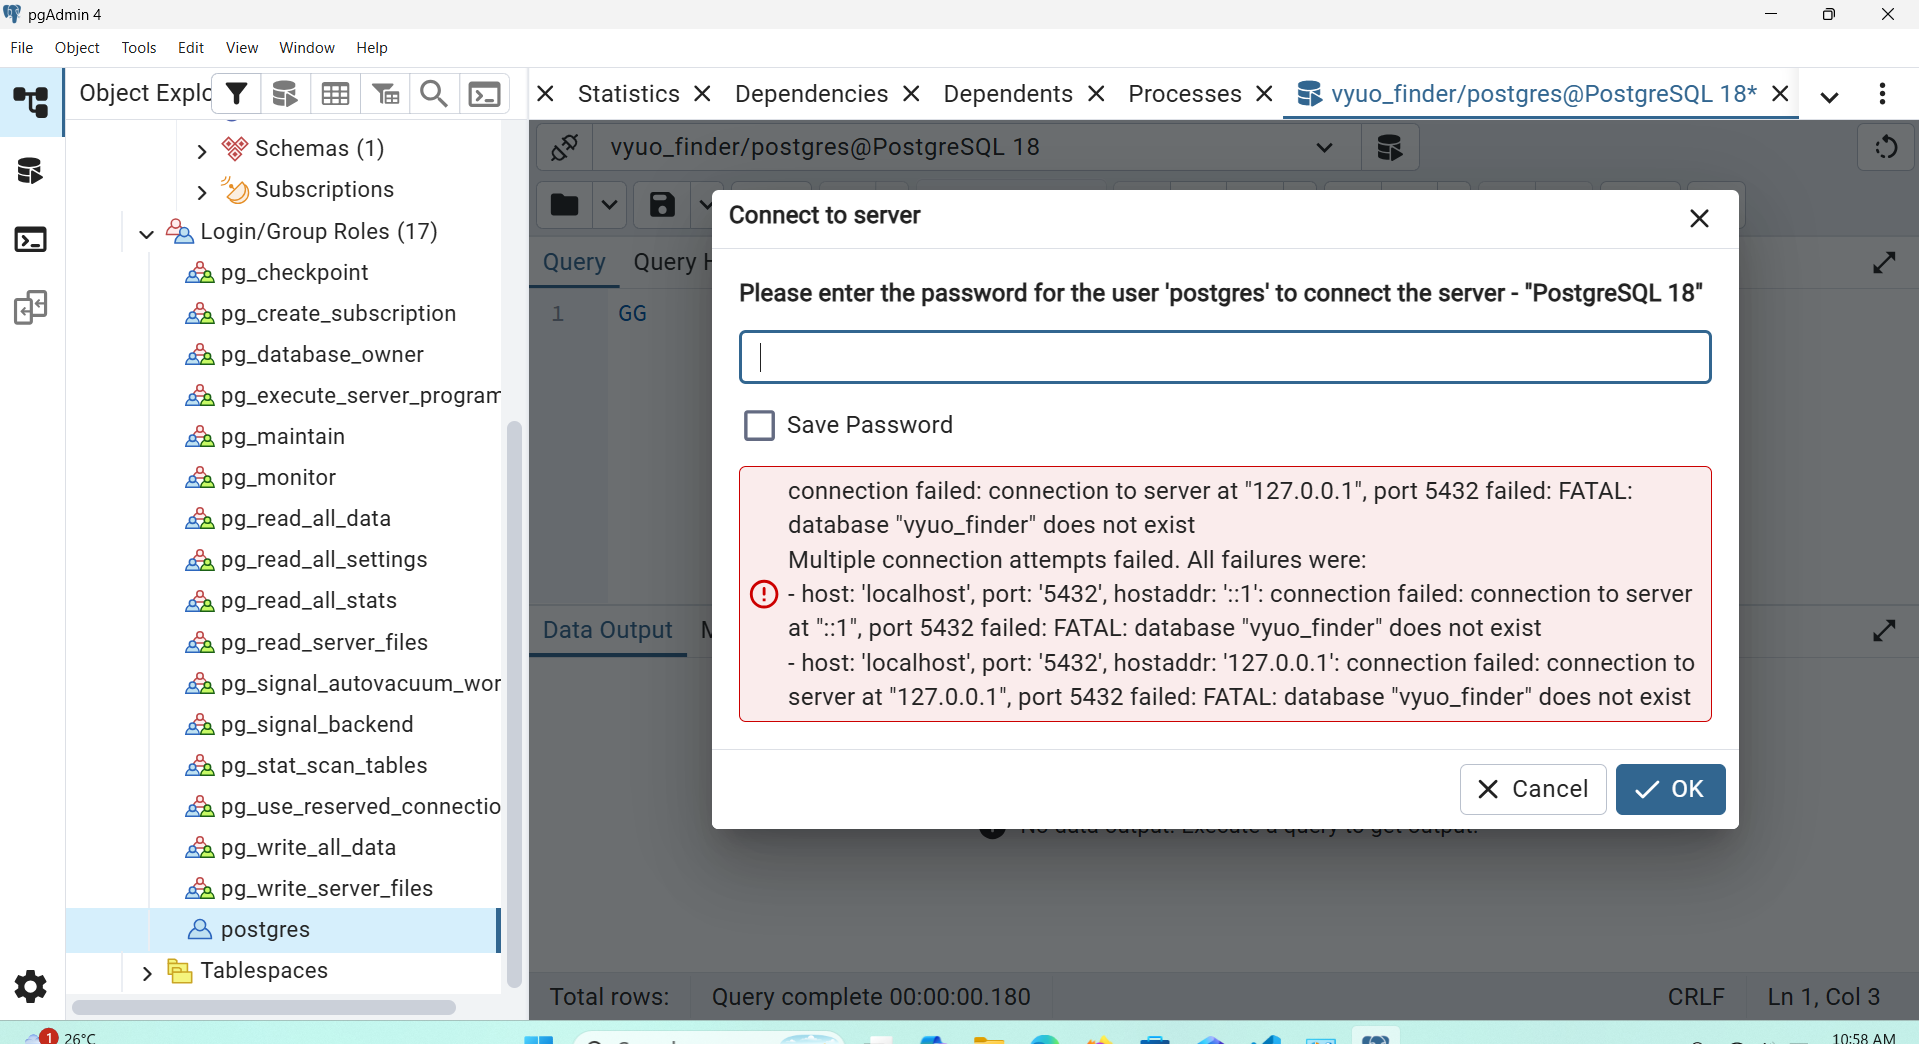
Task: Open the Settings gear in the sidebar
Action: [x=31, y=987]
